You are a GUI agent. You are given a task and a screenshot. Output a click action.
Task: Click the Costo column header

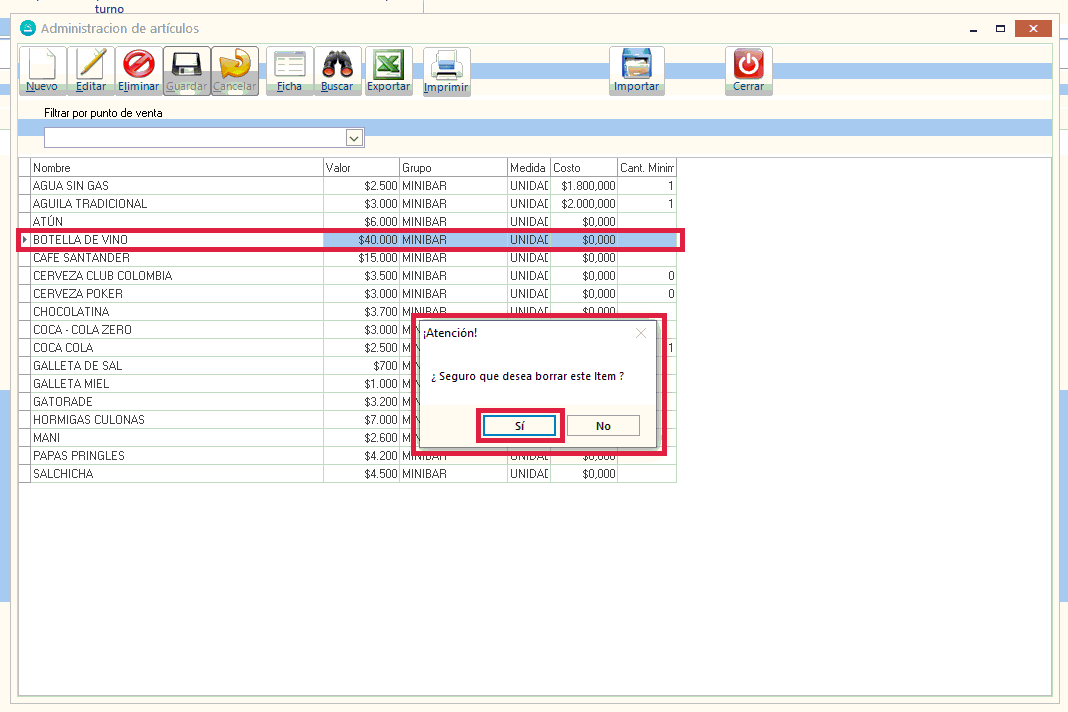tap(583, 168)
